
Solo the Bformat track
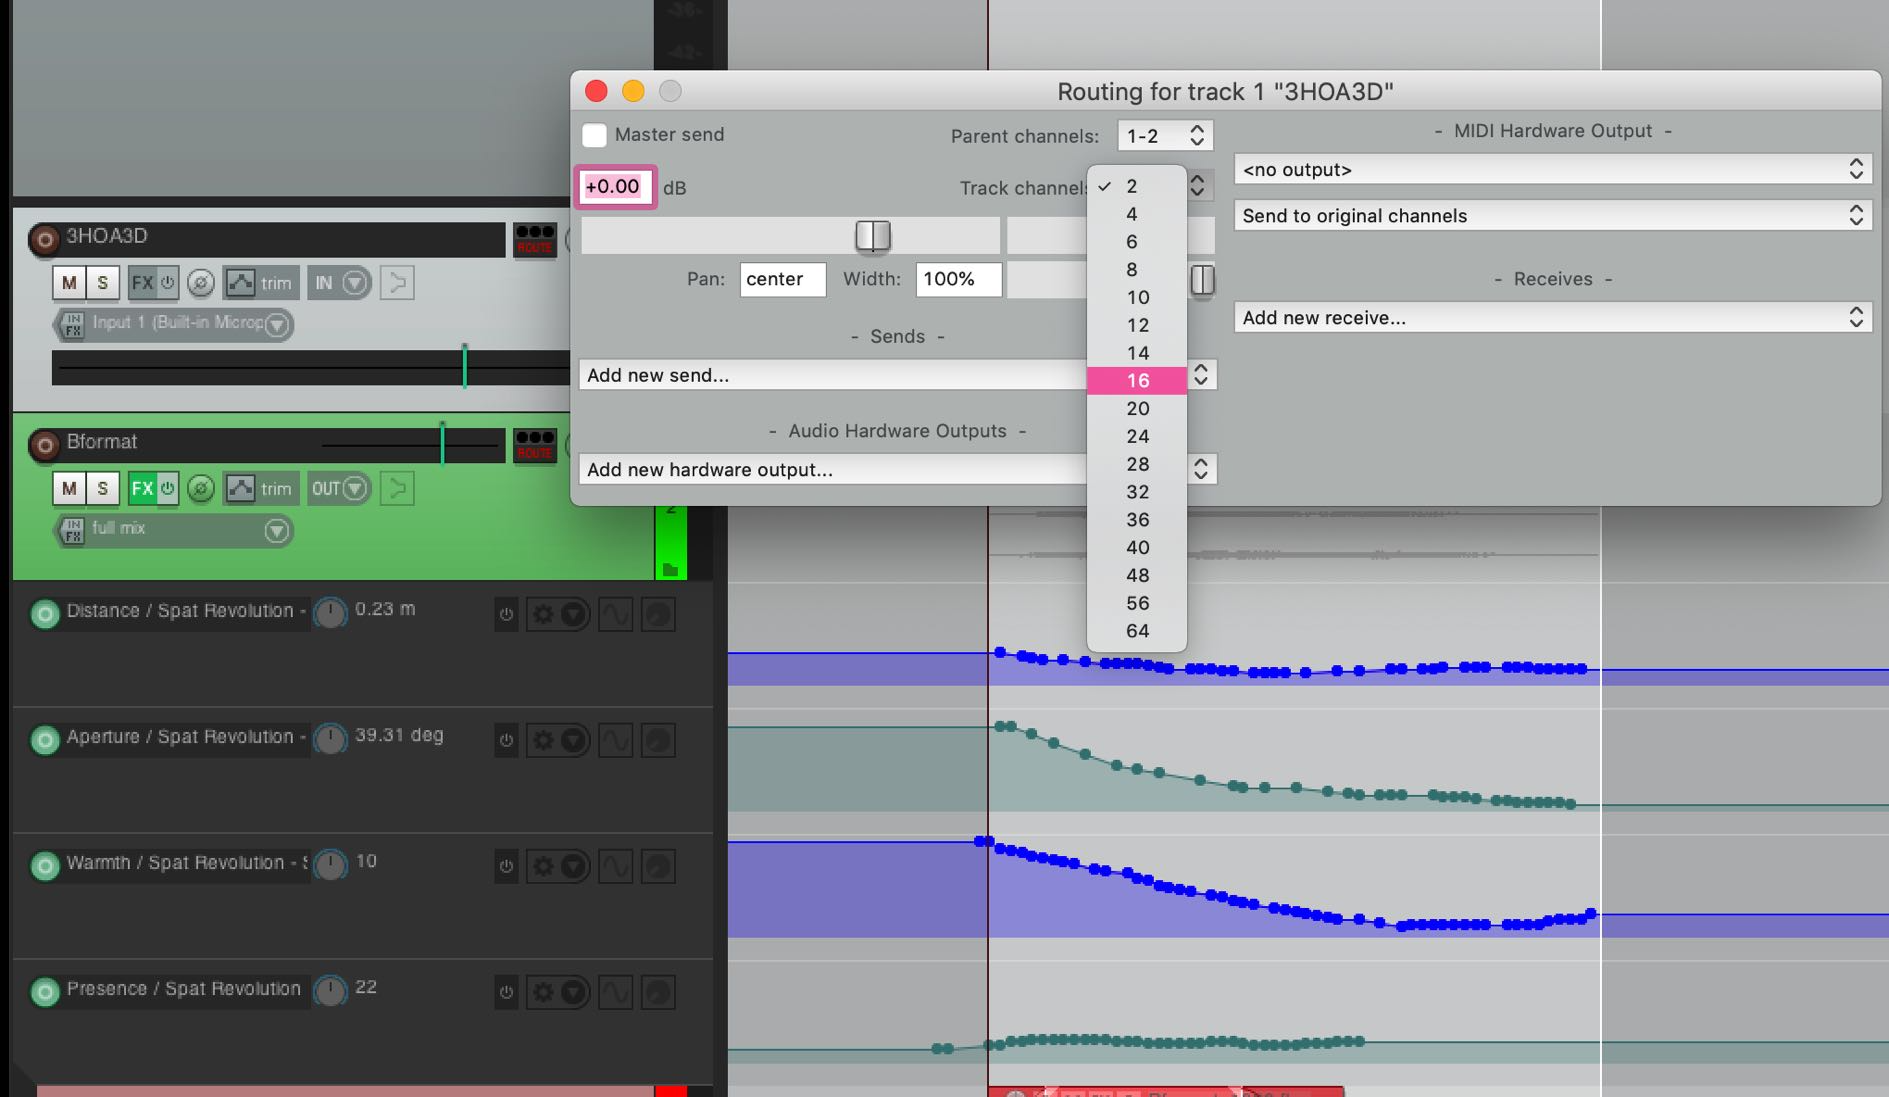point(102,489)
